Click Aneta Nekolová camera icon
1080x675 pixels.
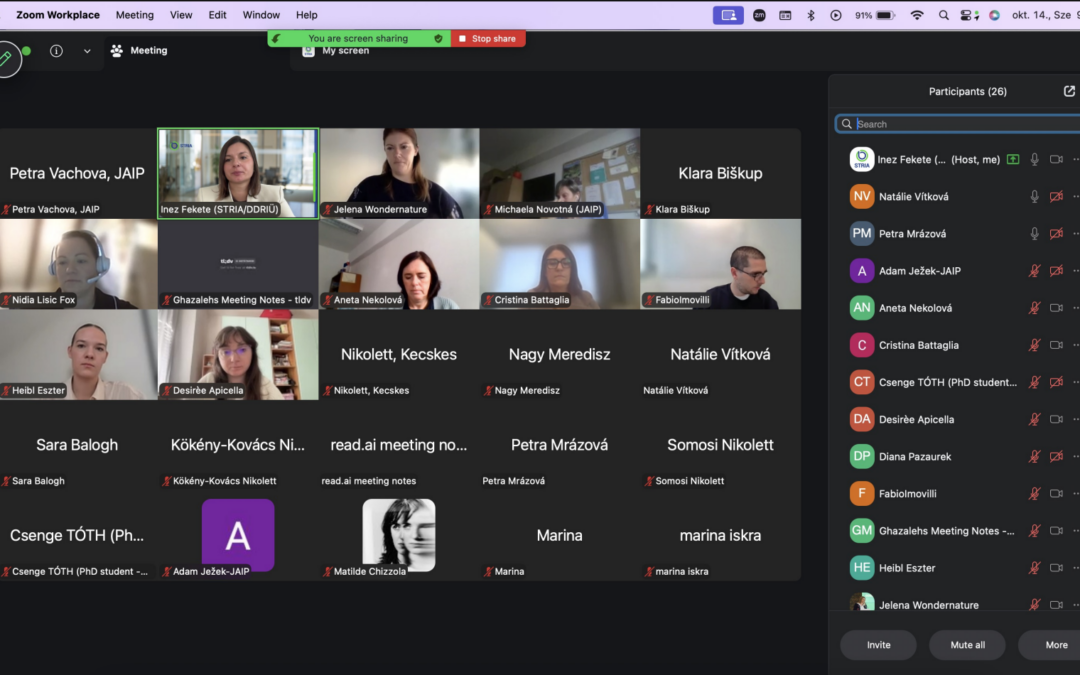[1056, 308]
